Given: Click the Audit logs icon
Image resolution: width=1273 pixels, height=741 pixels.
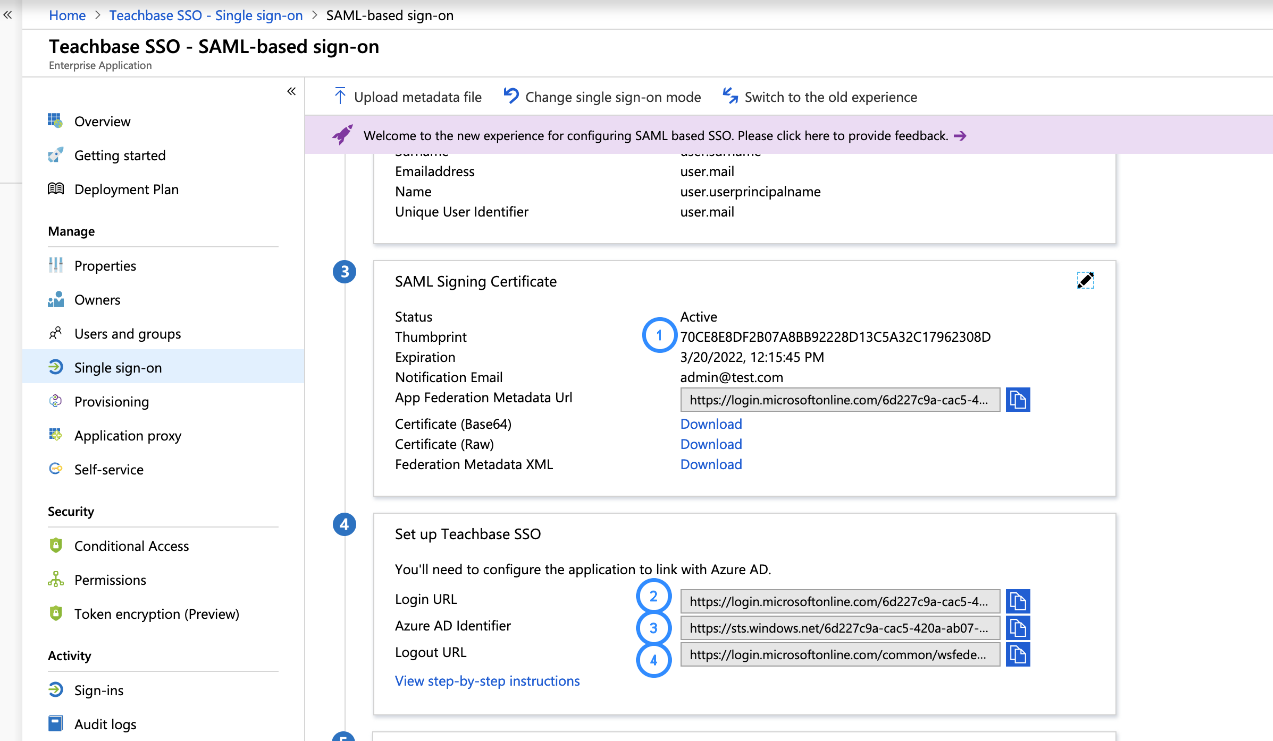Looking at the screenshot, I should (x=55, y=724).
